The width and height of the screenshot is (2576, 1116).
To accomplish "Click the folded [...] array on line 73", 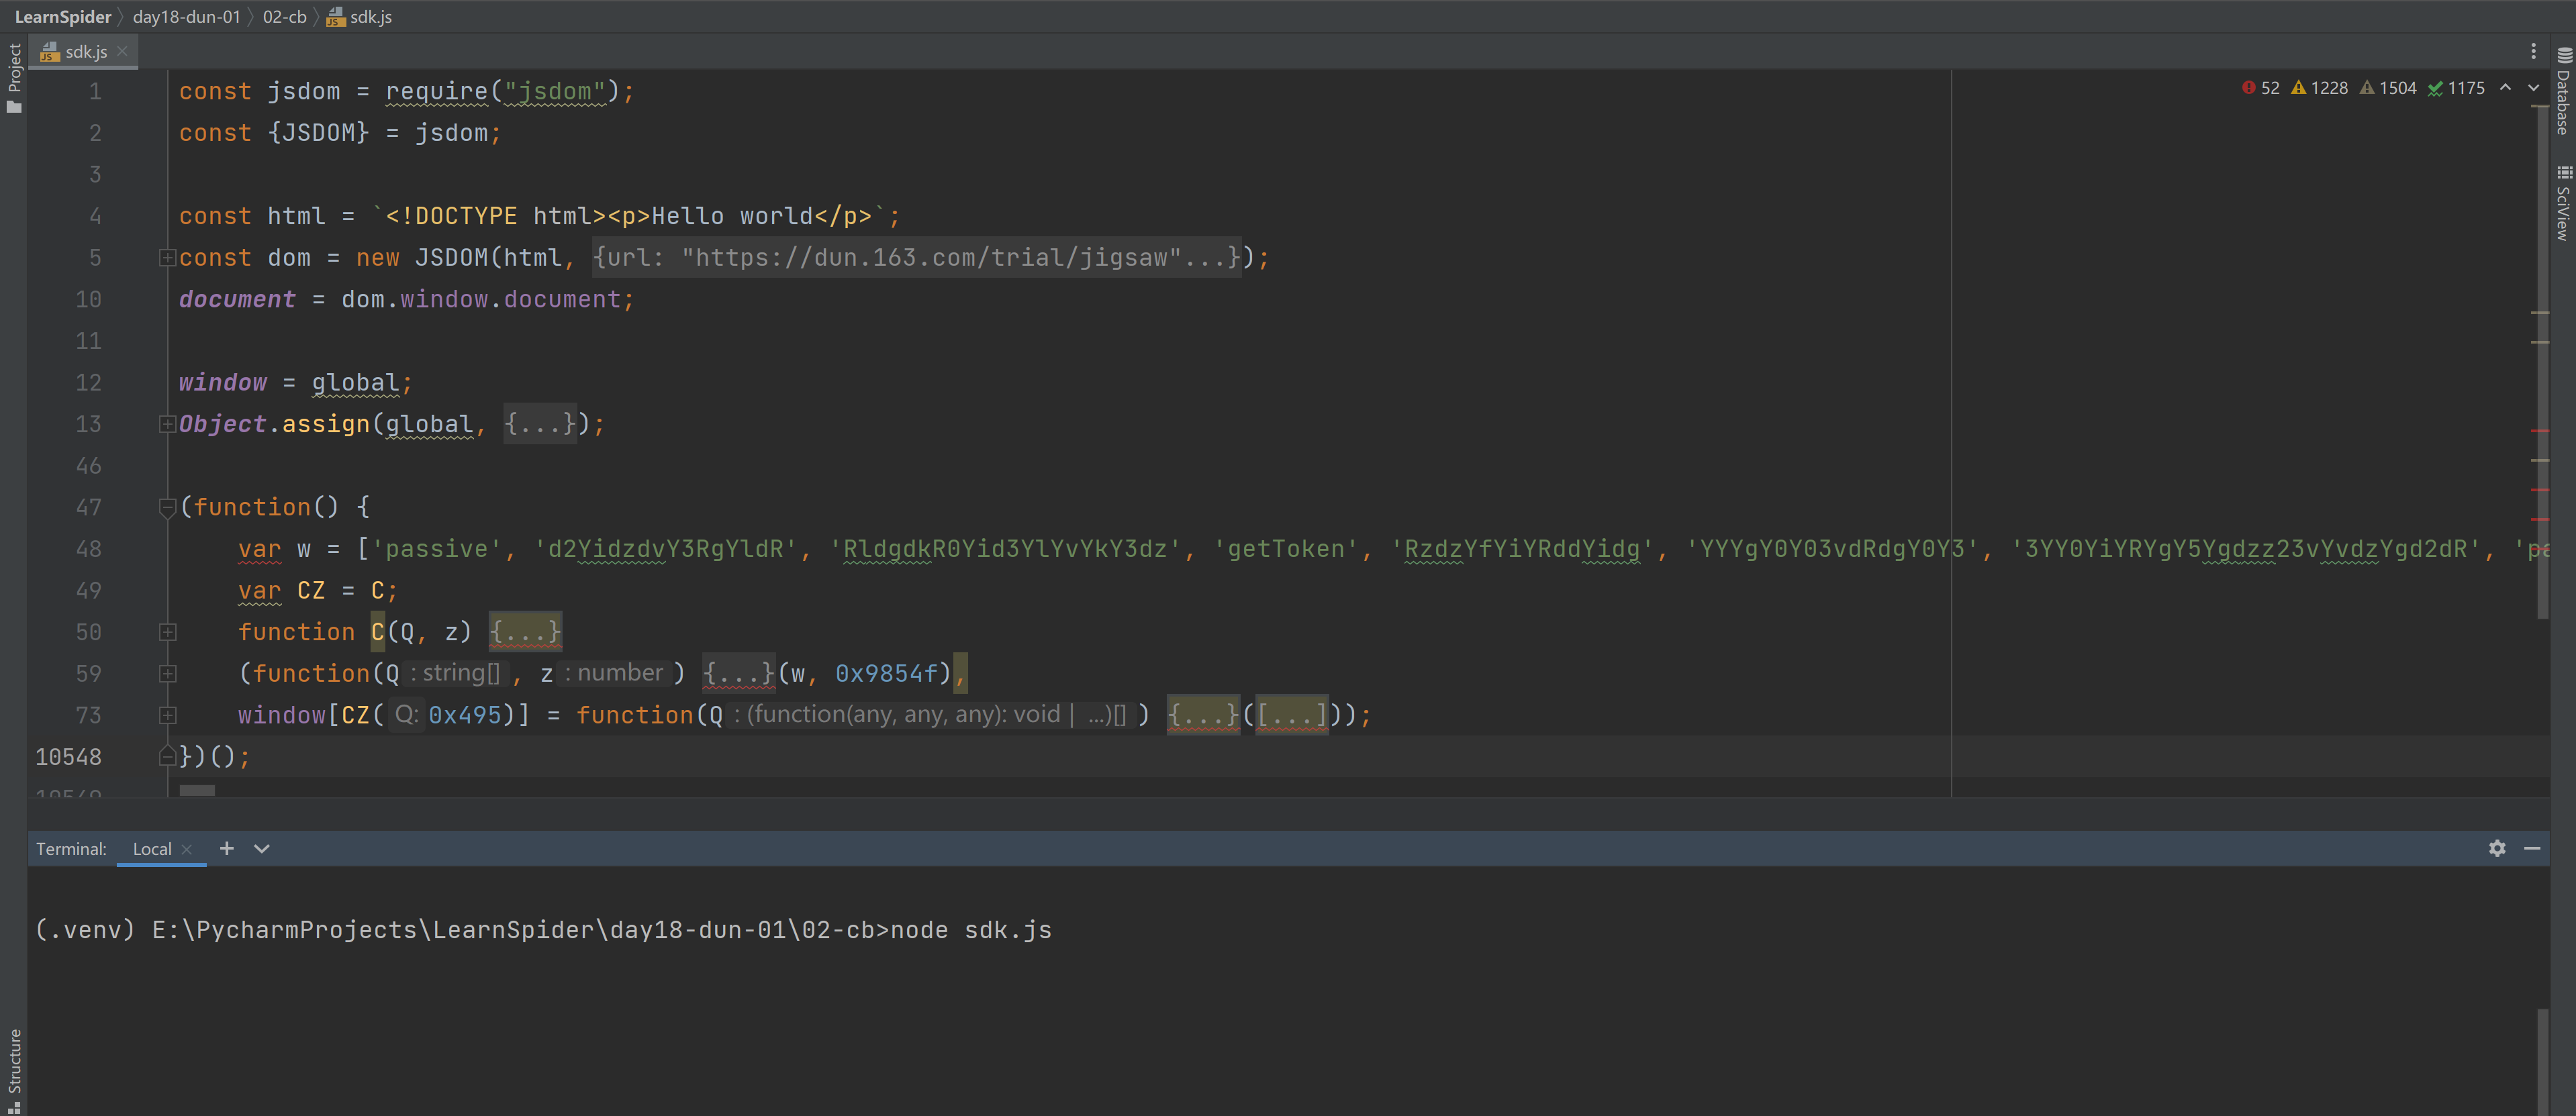I will (x=1291, y=716).
